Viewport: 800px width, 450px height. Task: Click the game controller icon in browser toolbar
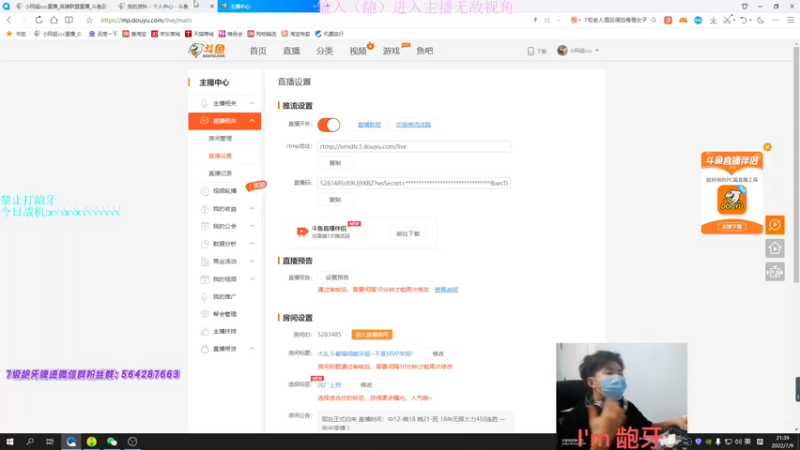[683, 20]
